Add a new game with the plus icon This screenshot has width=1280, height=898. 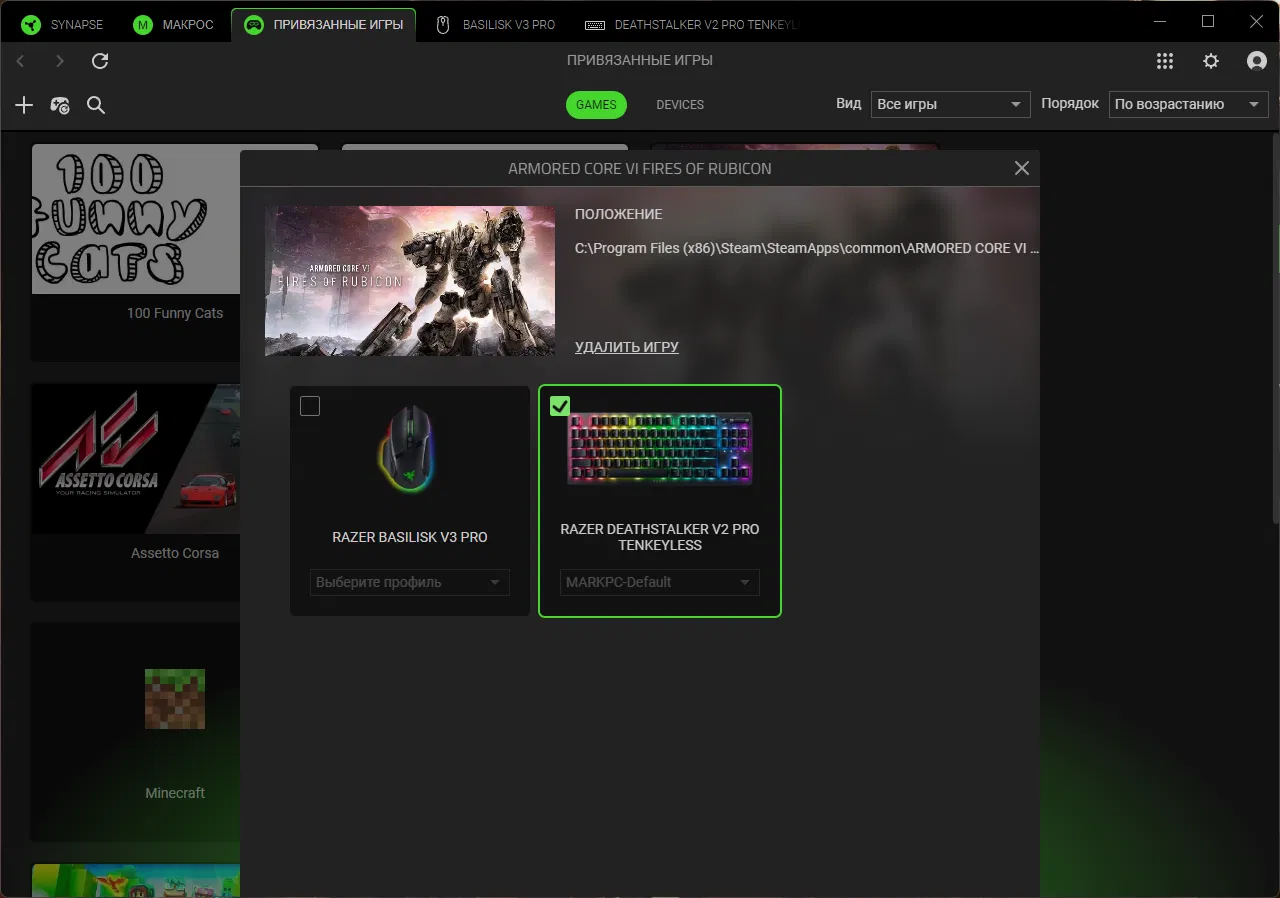pos(24,105)
